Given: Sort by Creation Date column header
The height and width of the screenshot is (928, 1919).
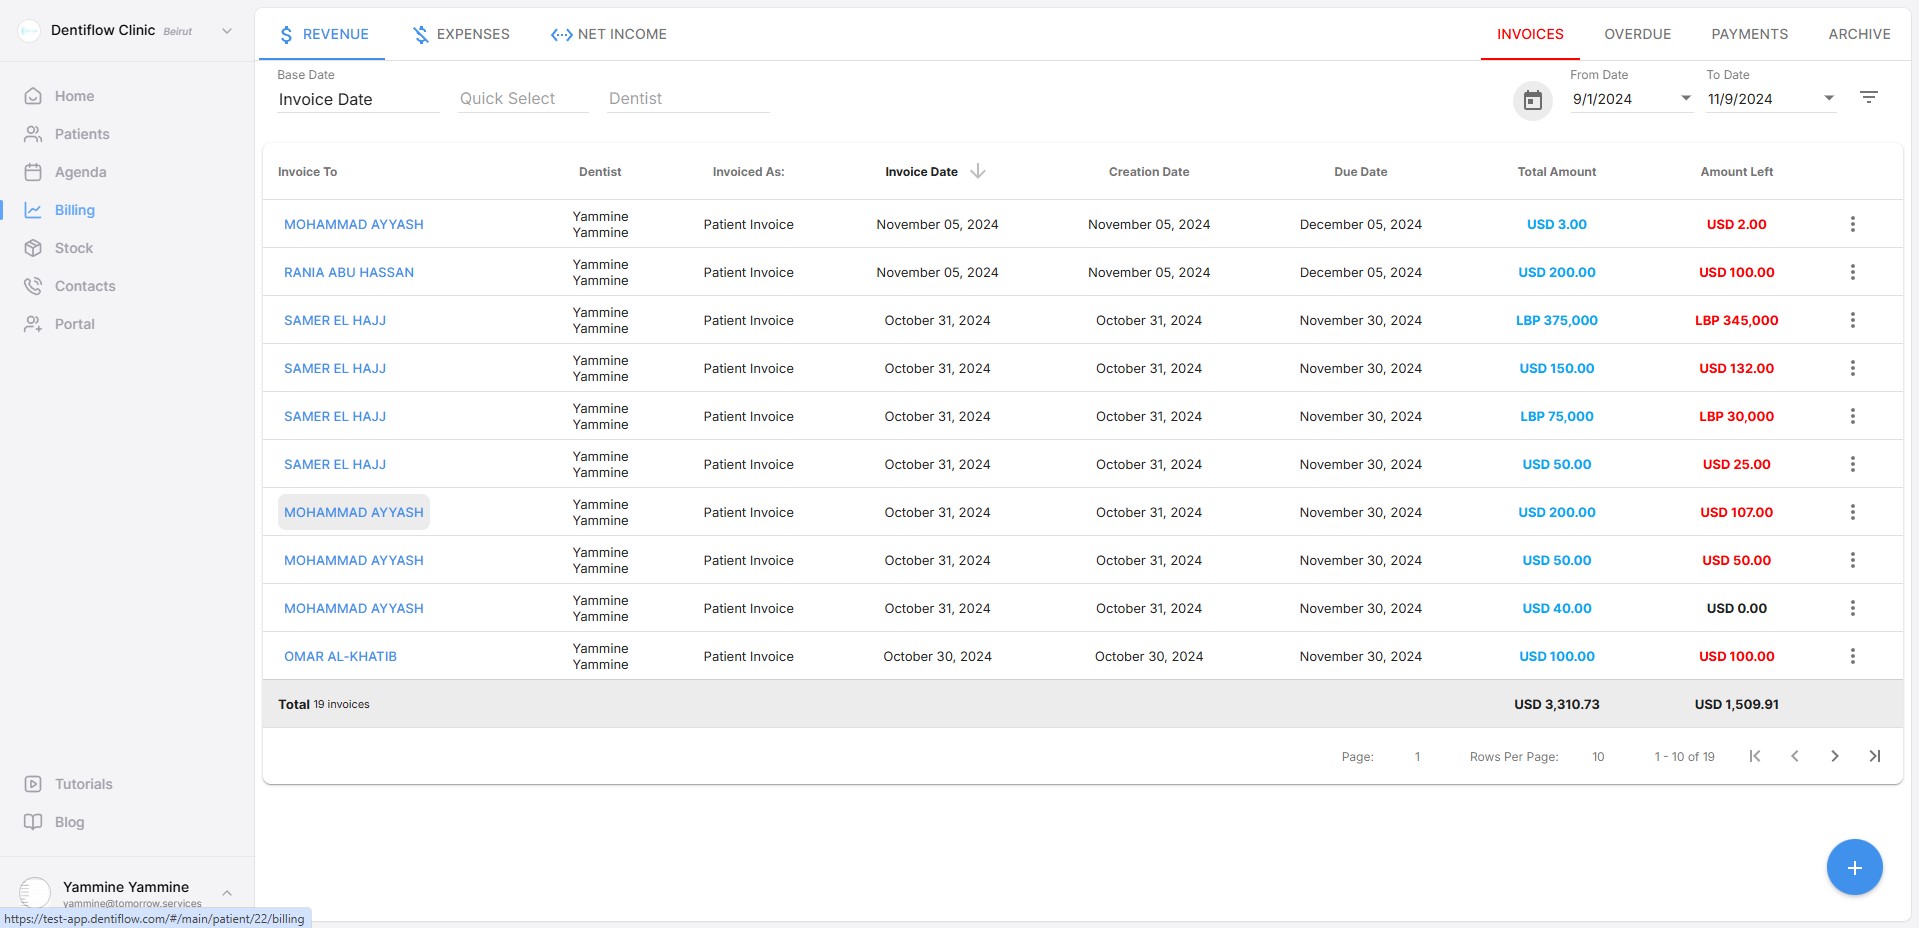Looking at the screenshot, I should pos(1149,172).
